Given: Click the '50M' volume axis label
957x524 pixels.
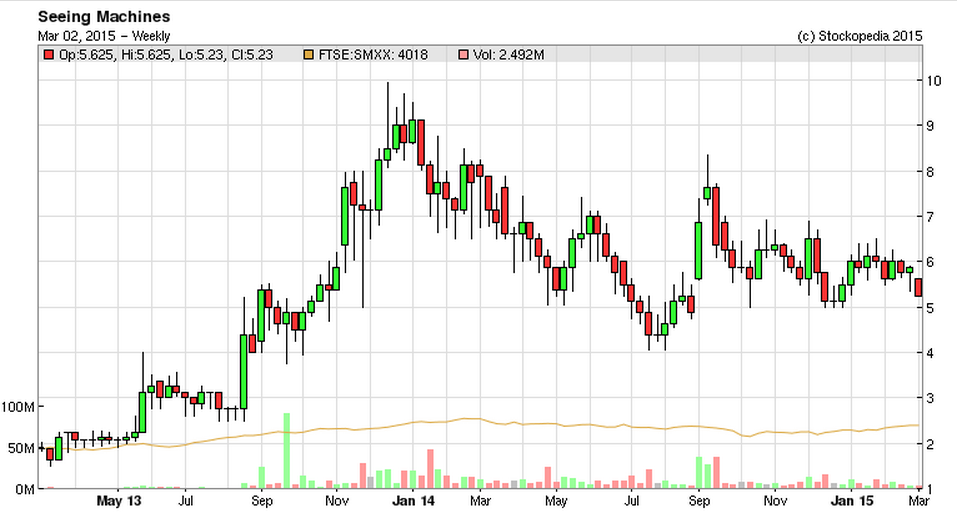Looking at the screenshot, I should pos(21,448).
